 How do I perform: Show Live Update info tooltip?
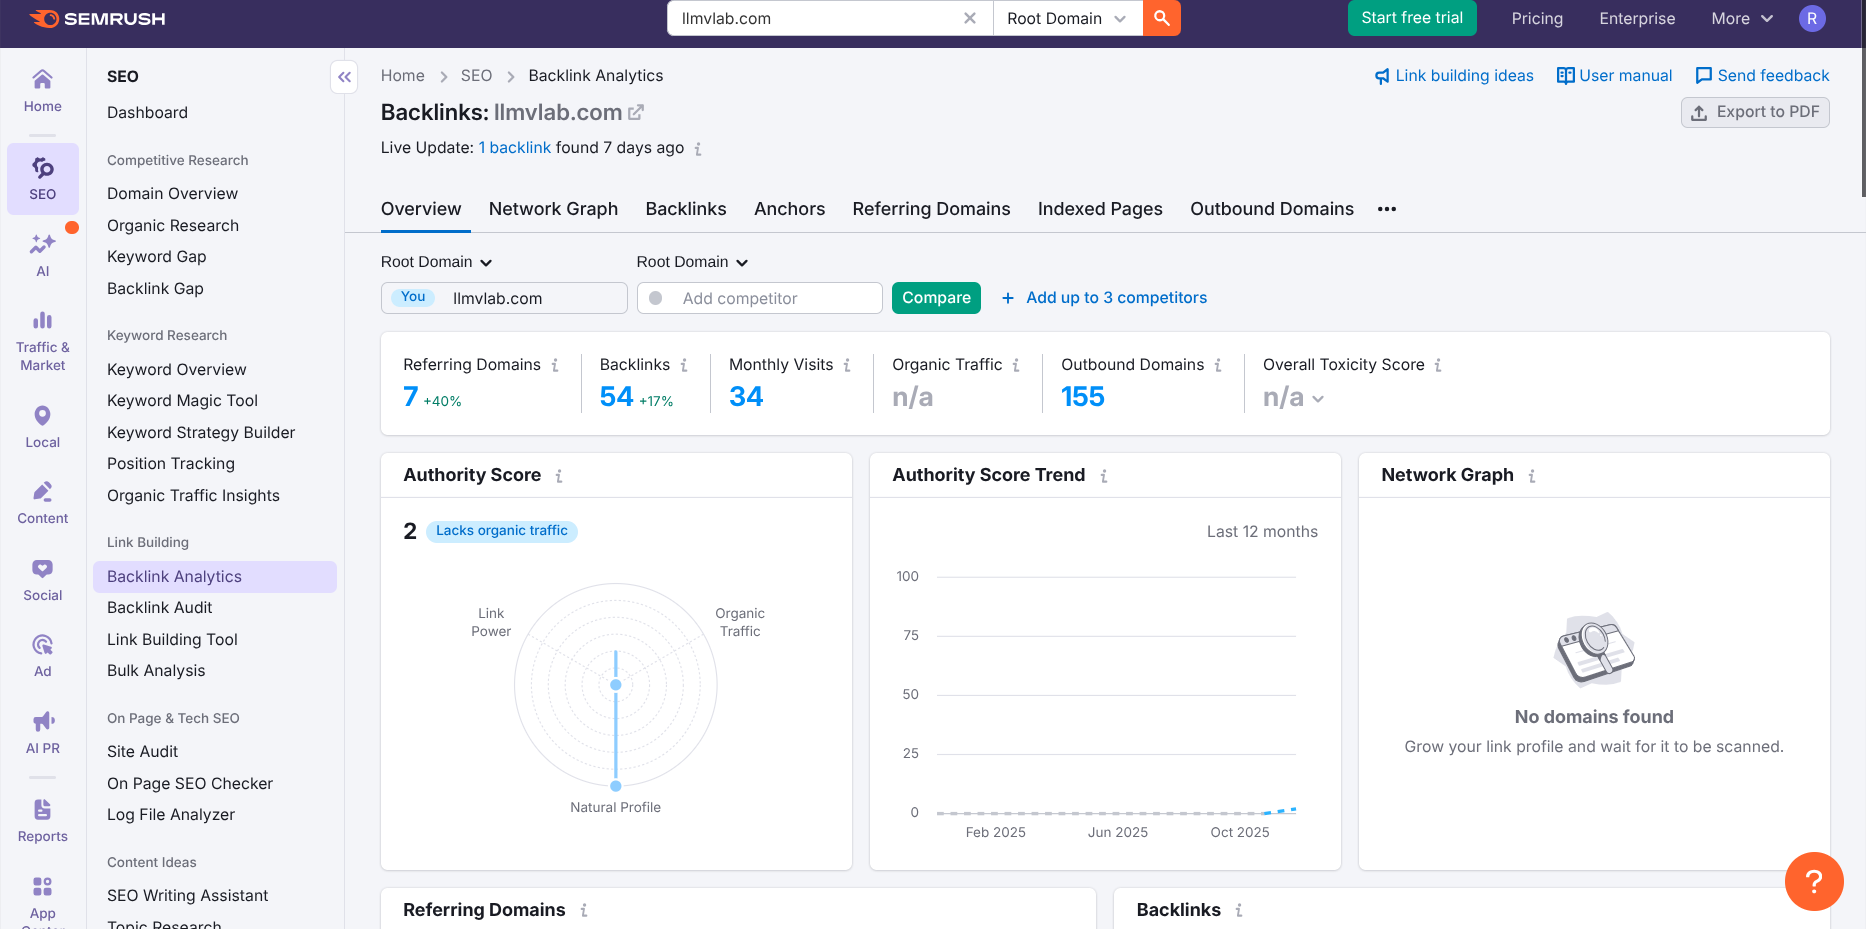click(x=698, y=149)
